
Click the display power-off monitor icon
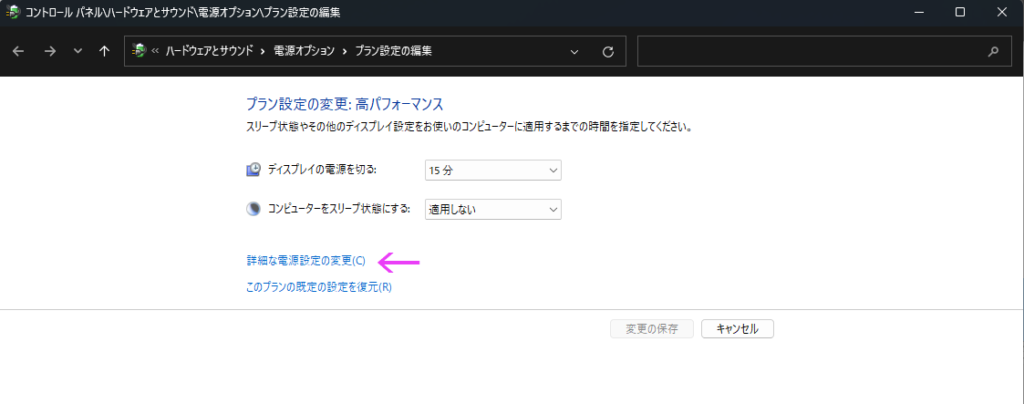[253, 170]
